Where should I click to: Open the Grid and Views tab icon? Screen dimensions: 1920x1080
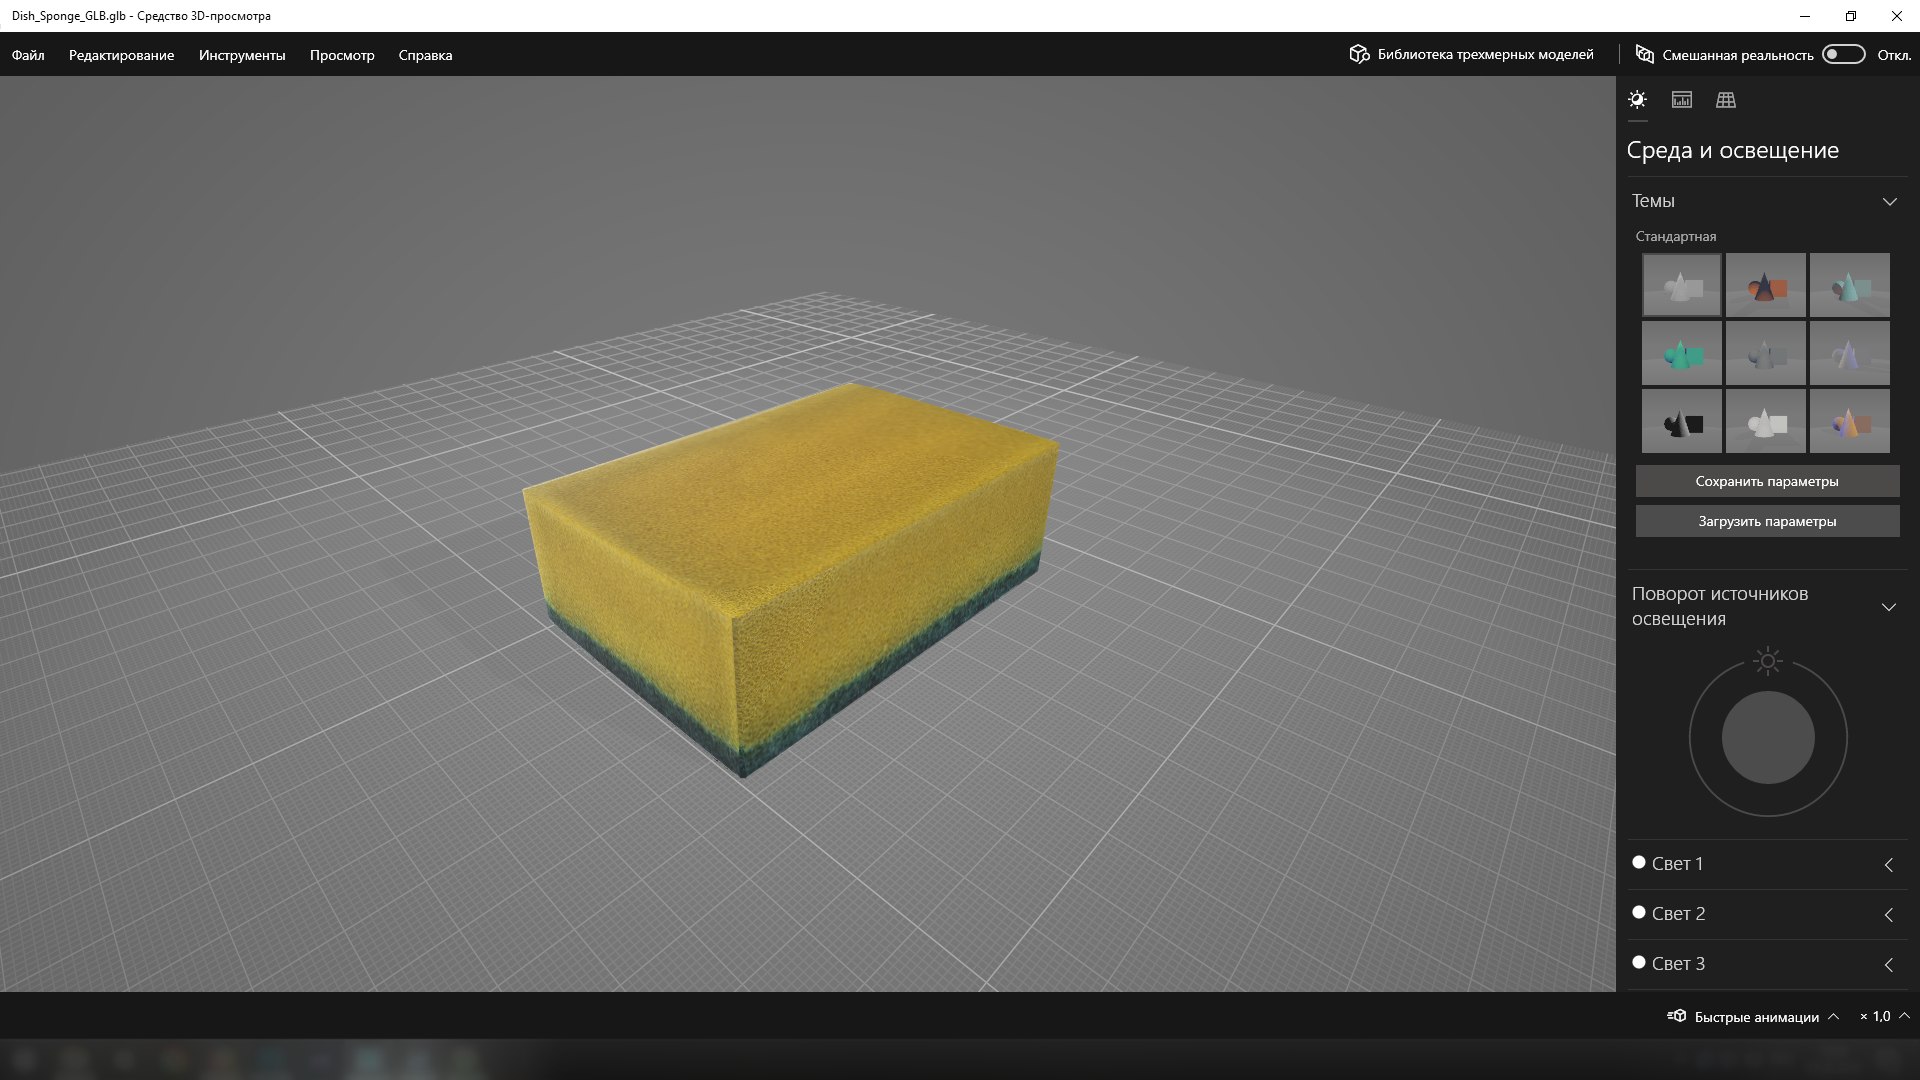1726,100
